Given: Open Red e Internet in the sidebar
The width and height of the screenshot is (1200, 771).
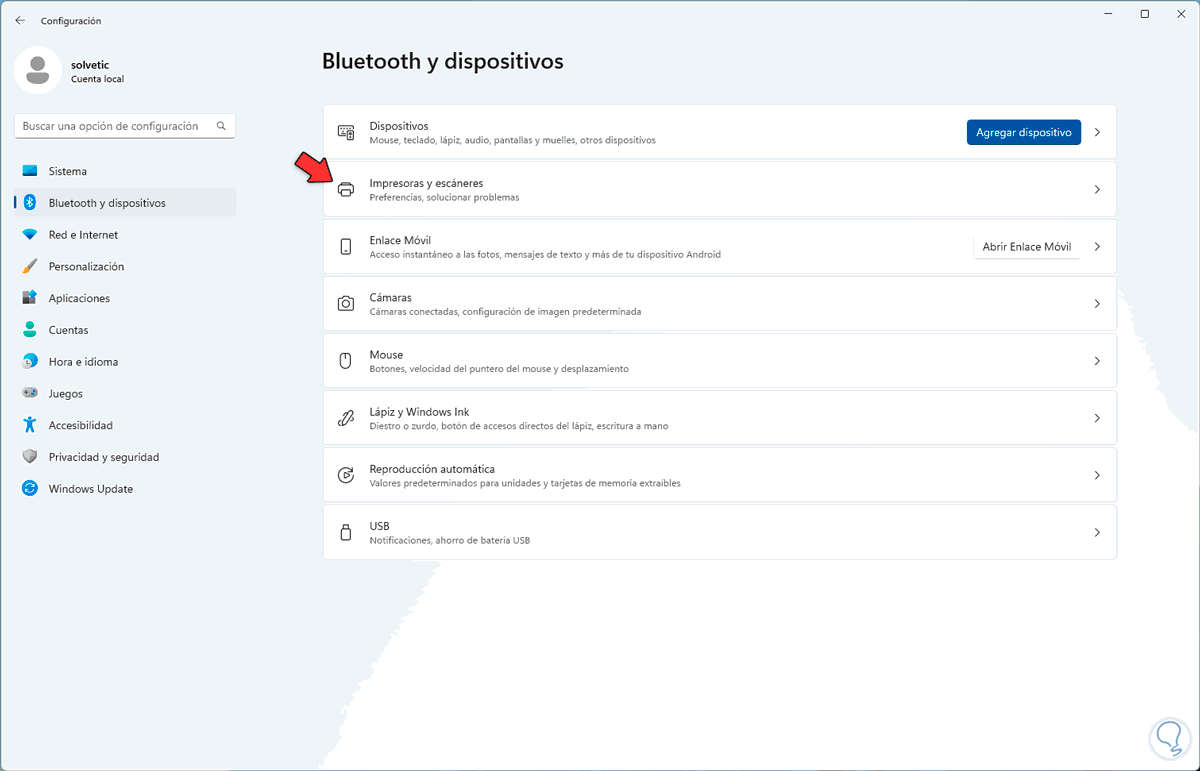Looking at the screenshot, I should pos(83,235).
